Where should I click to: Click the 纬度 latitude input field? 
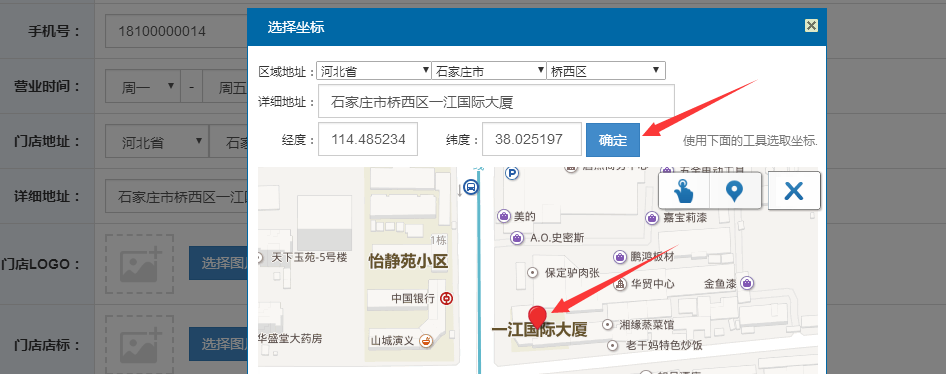532,139
